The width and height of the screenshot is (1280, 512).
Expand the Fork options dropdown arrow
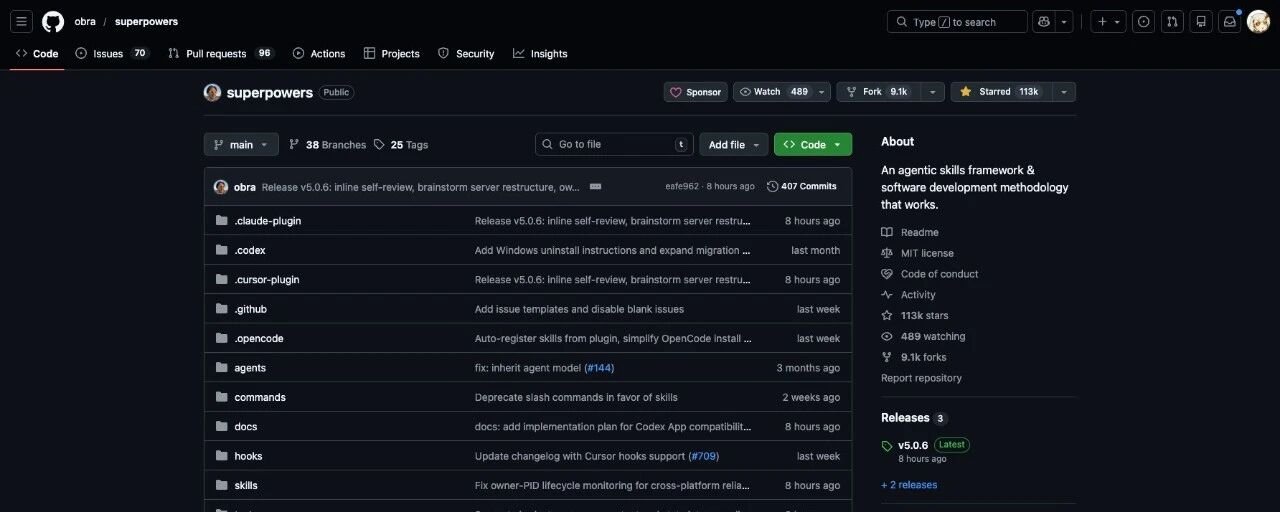pyautogui.click(x=934, y=92)
